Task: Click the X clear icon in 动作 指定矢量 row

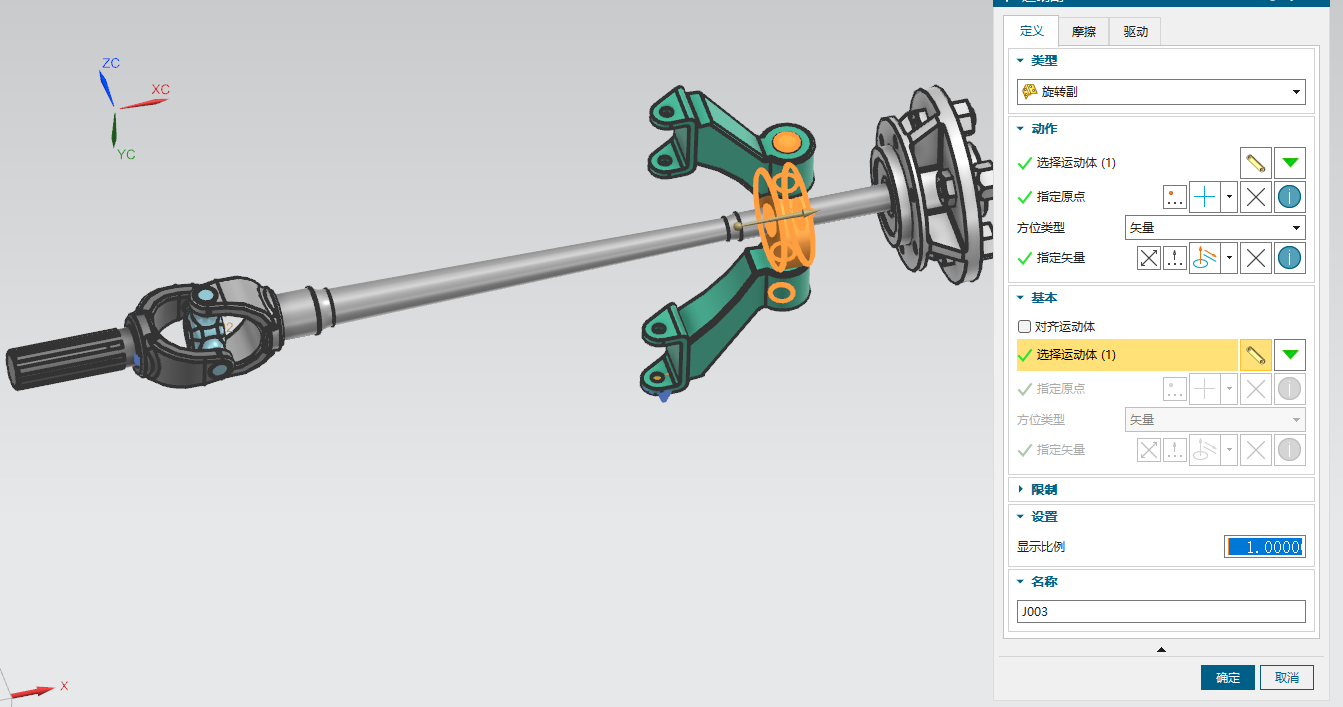Action: 1256,258
